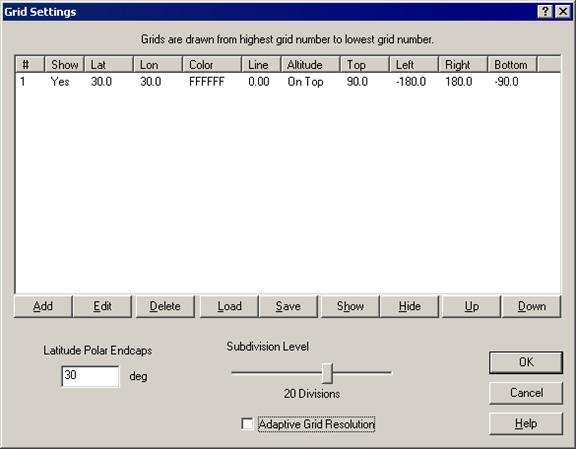The height and width of the screenshot is (449, 576).
Task: Click the Altitude column header
Action: click(x=310, y=65)
